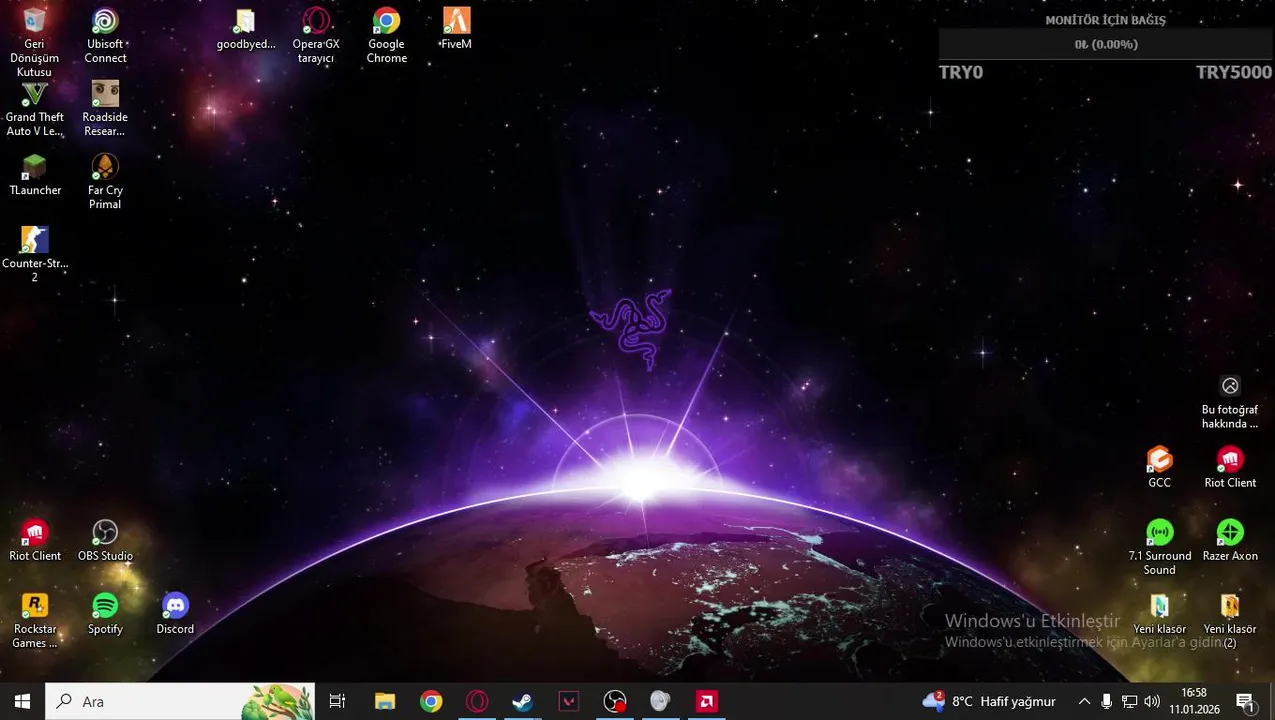
Task: Select the Yeni klasör (2) folder
Action: pos(1230,621)
